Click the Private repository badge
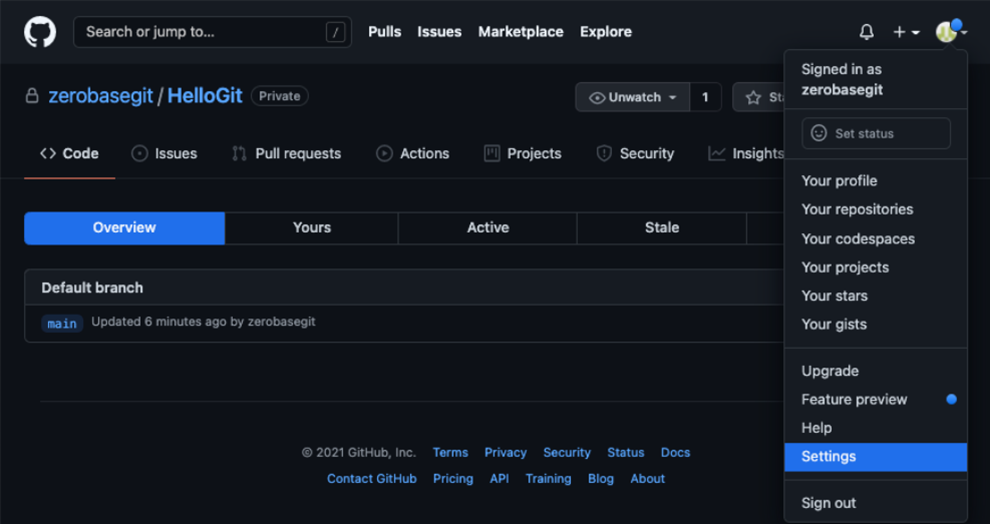Screen dimensions: 990x524 (x=280, y=96)
